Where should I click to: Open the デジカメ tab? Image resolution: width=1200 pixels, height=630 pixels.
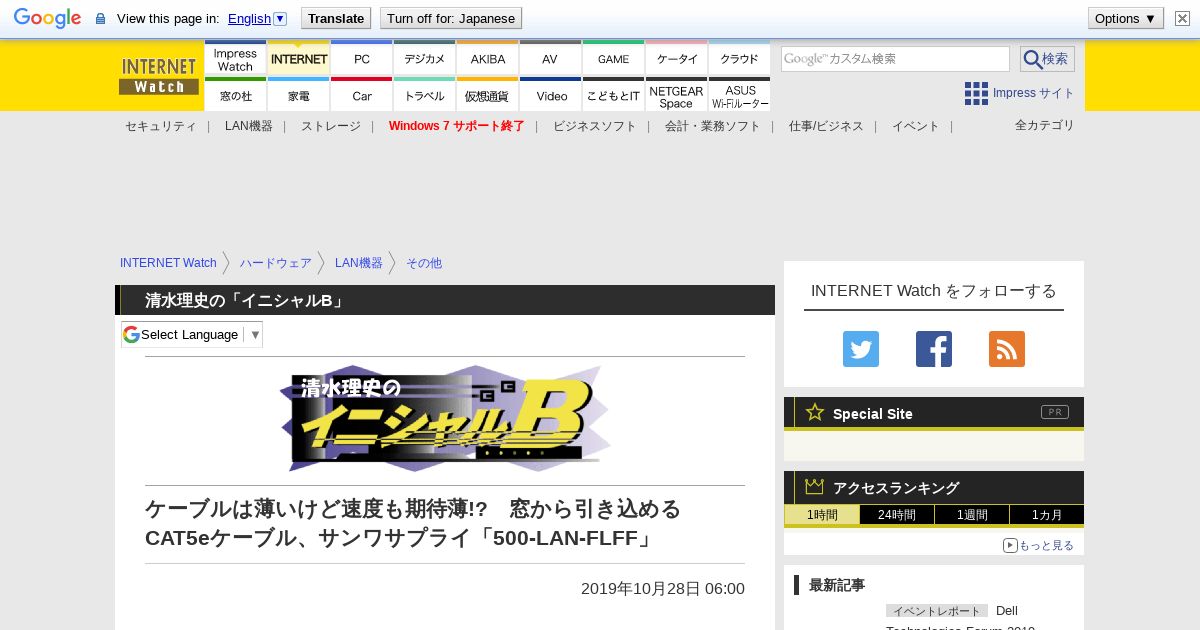(x=425, y=59)
